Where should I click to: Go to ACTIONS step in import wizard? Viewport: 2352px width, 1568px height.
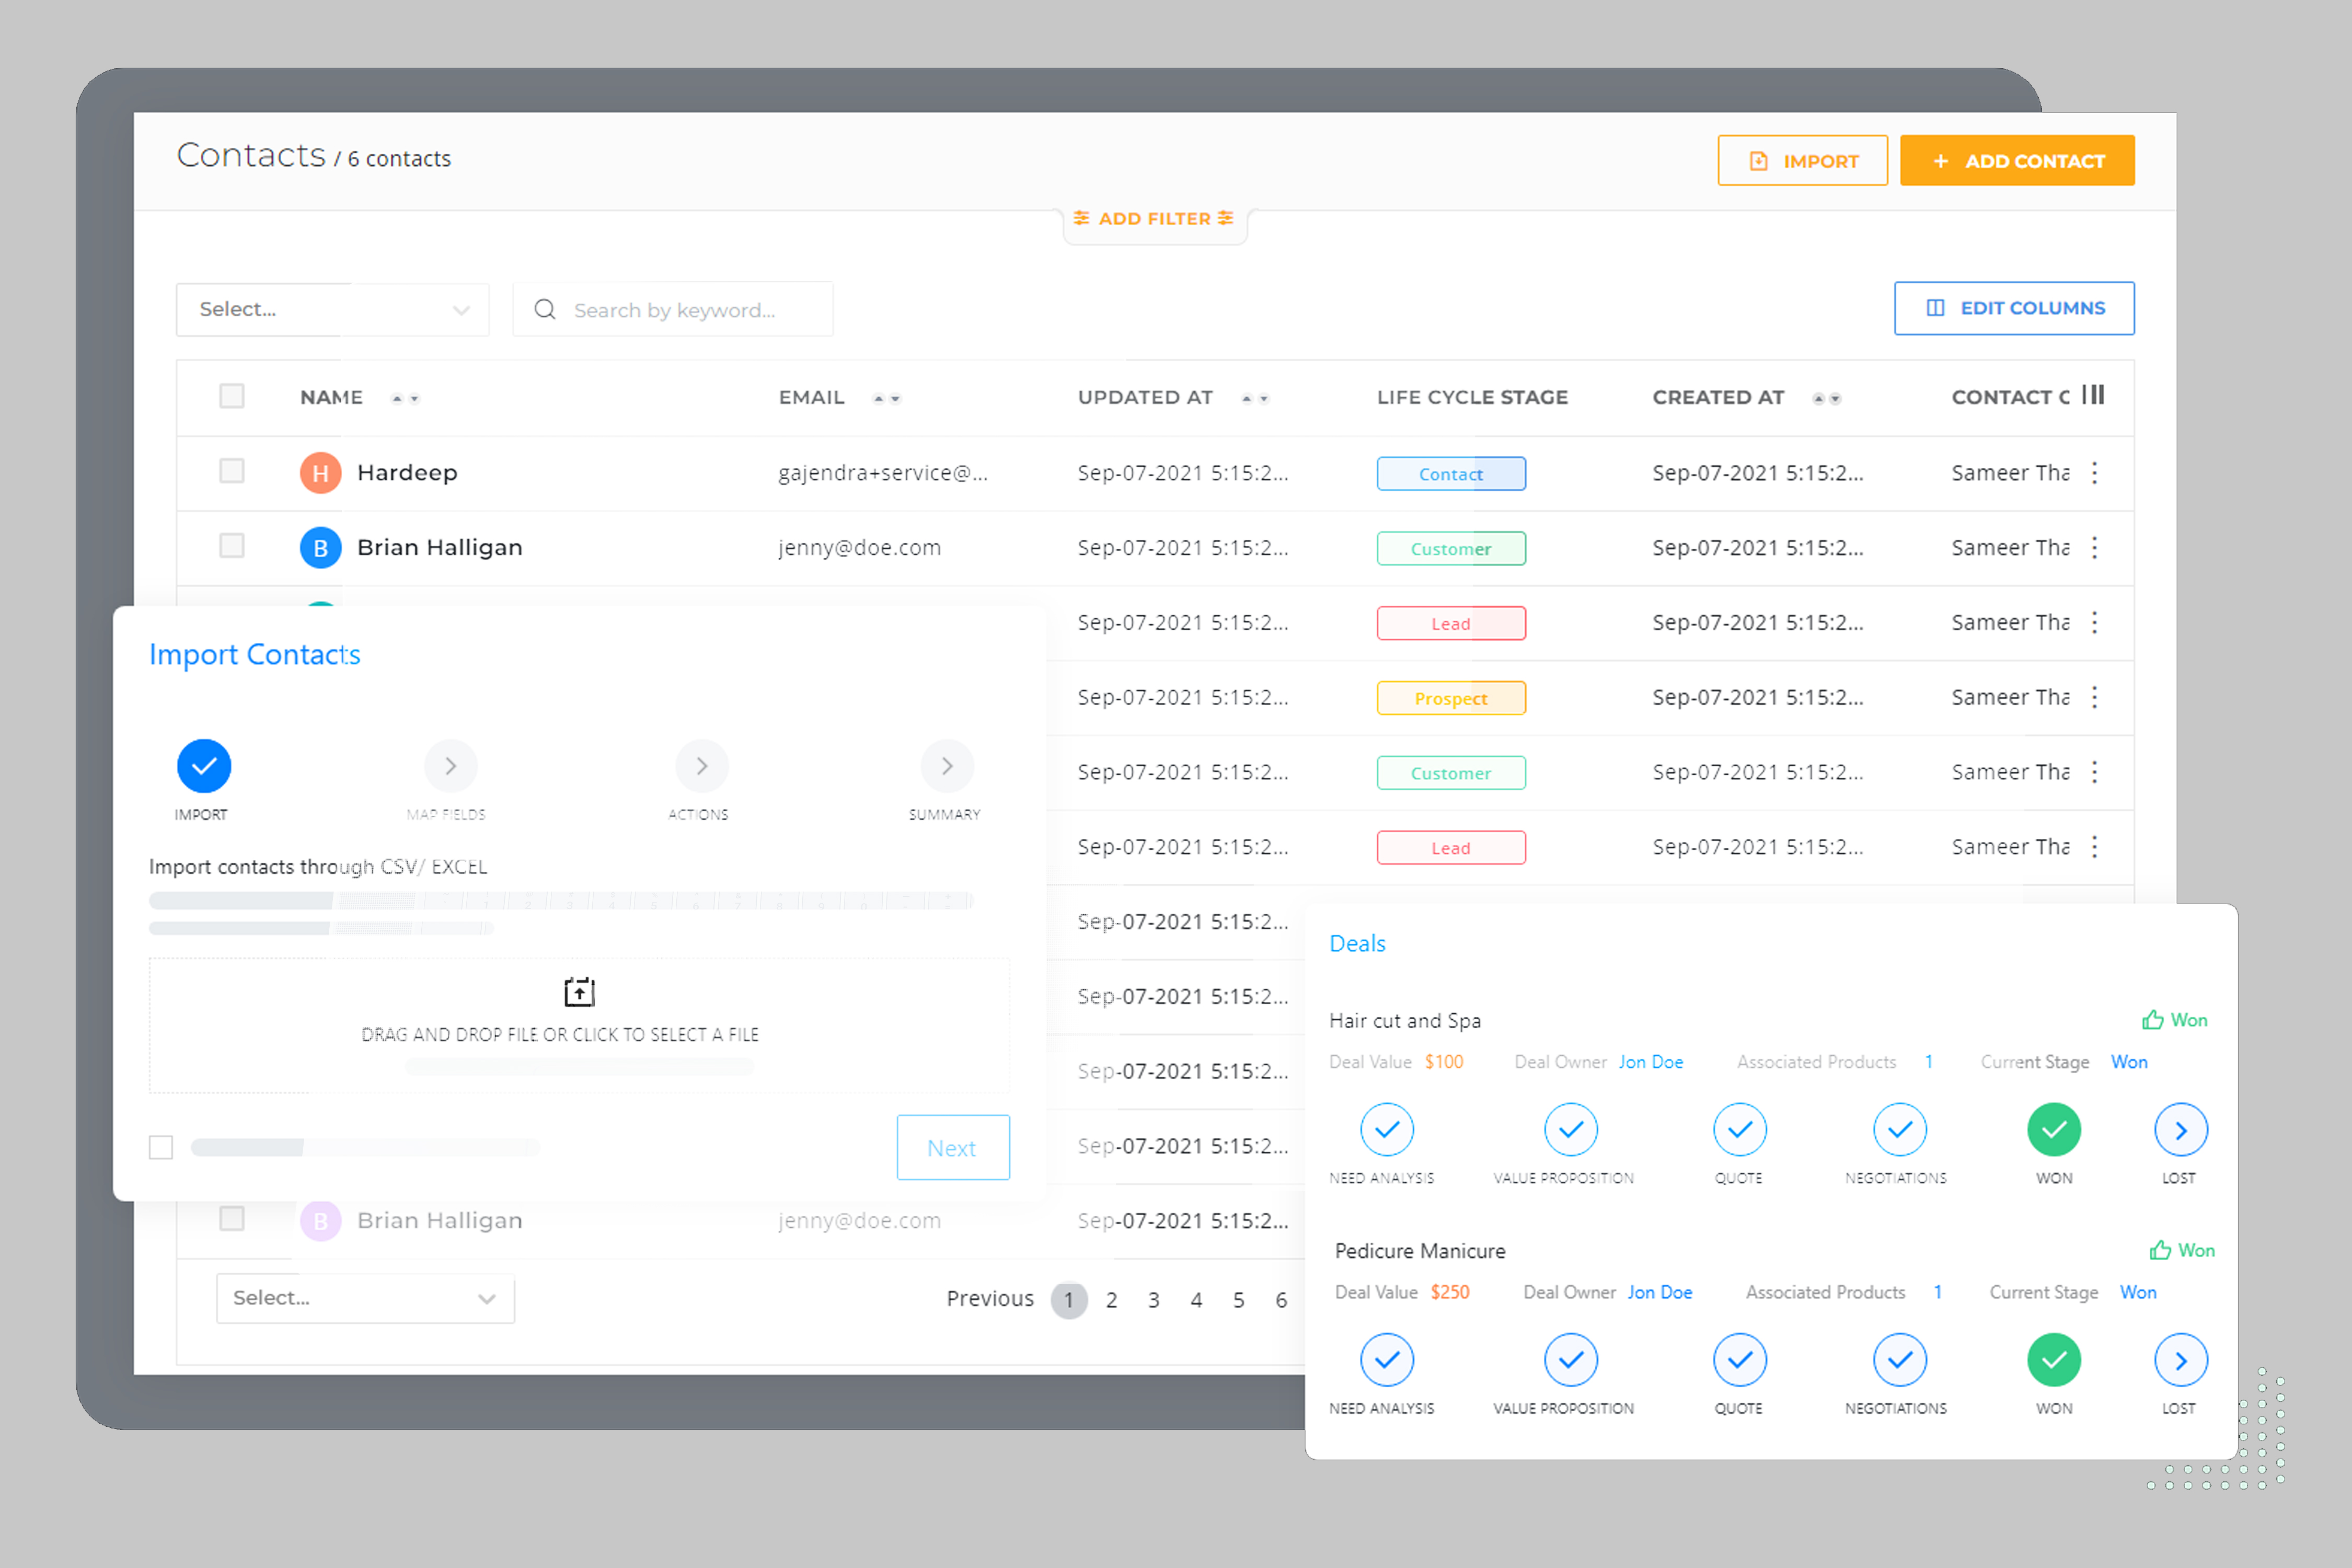pos(702,766)
